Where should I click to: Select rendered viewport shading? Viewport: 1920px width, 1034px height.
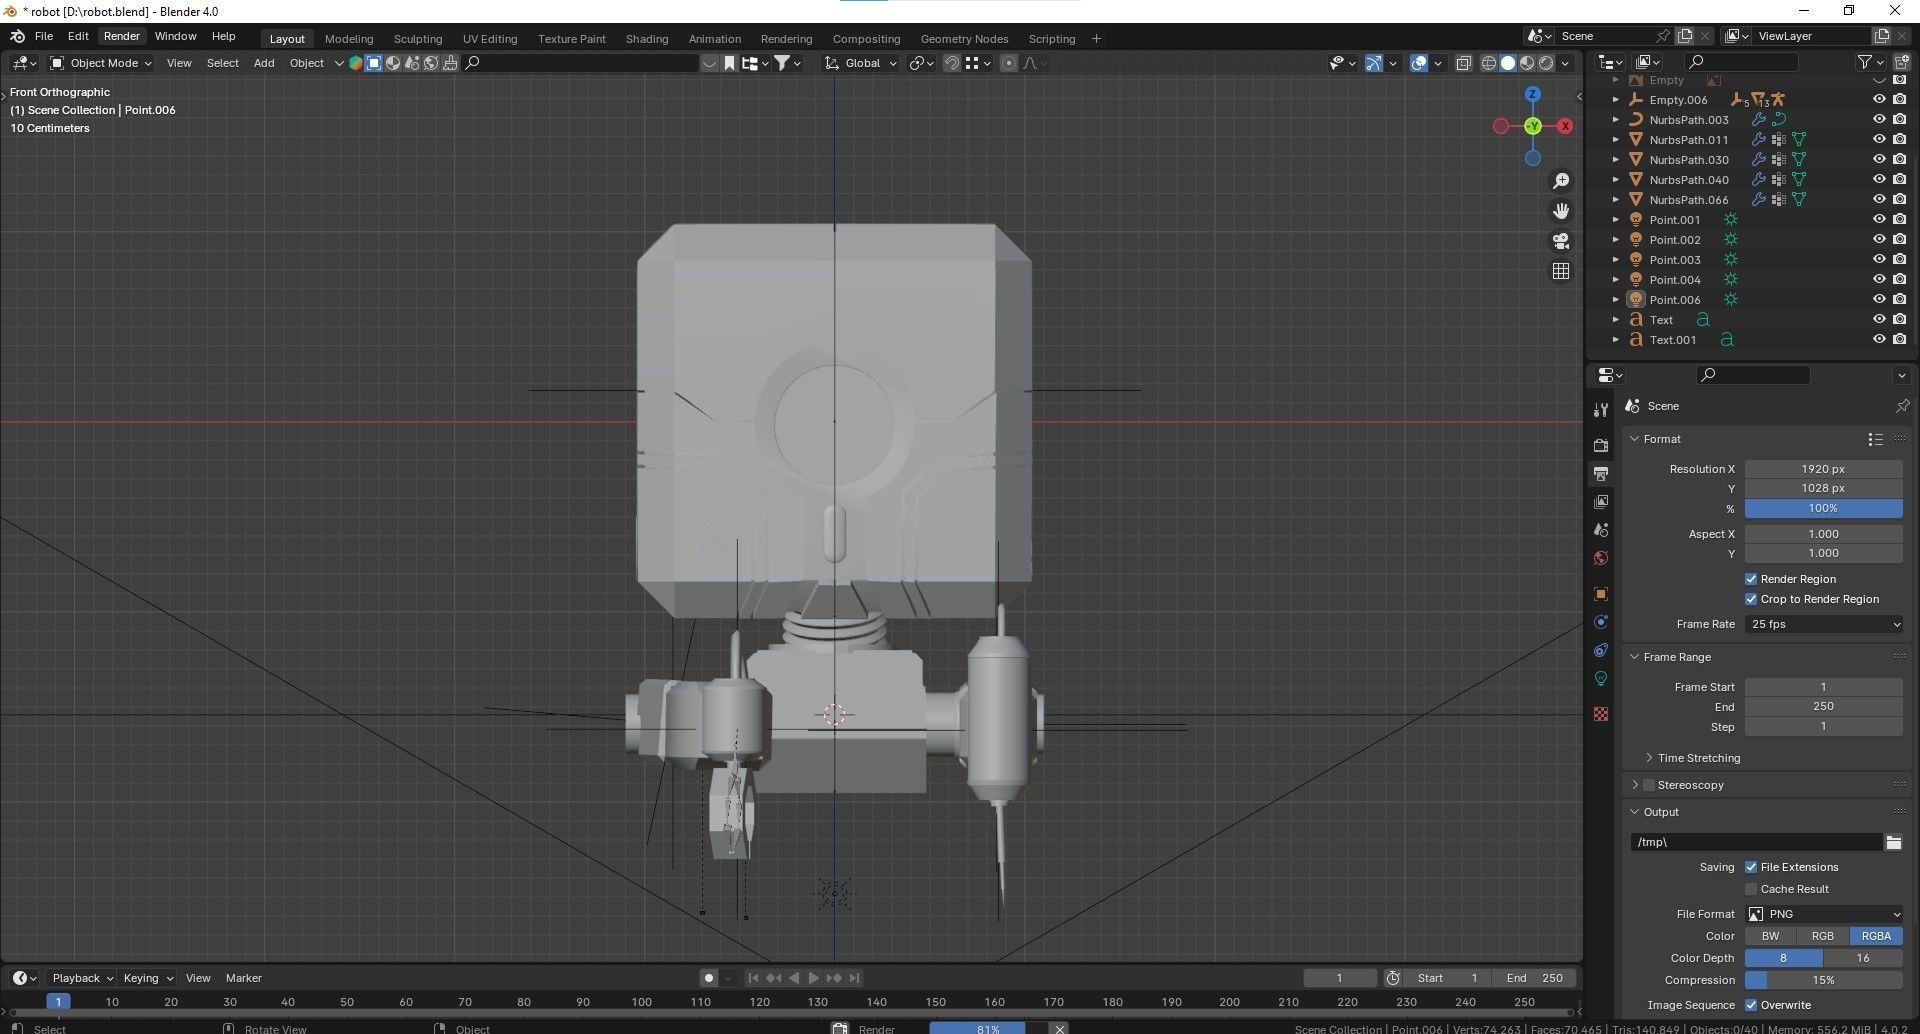point(1546,63)
